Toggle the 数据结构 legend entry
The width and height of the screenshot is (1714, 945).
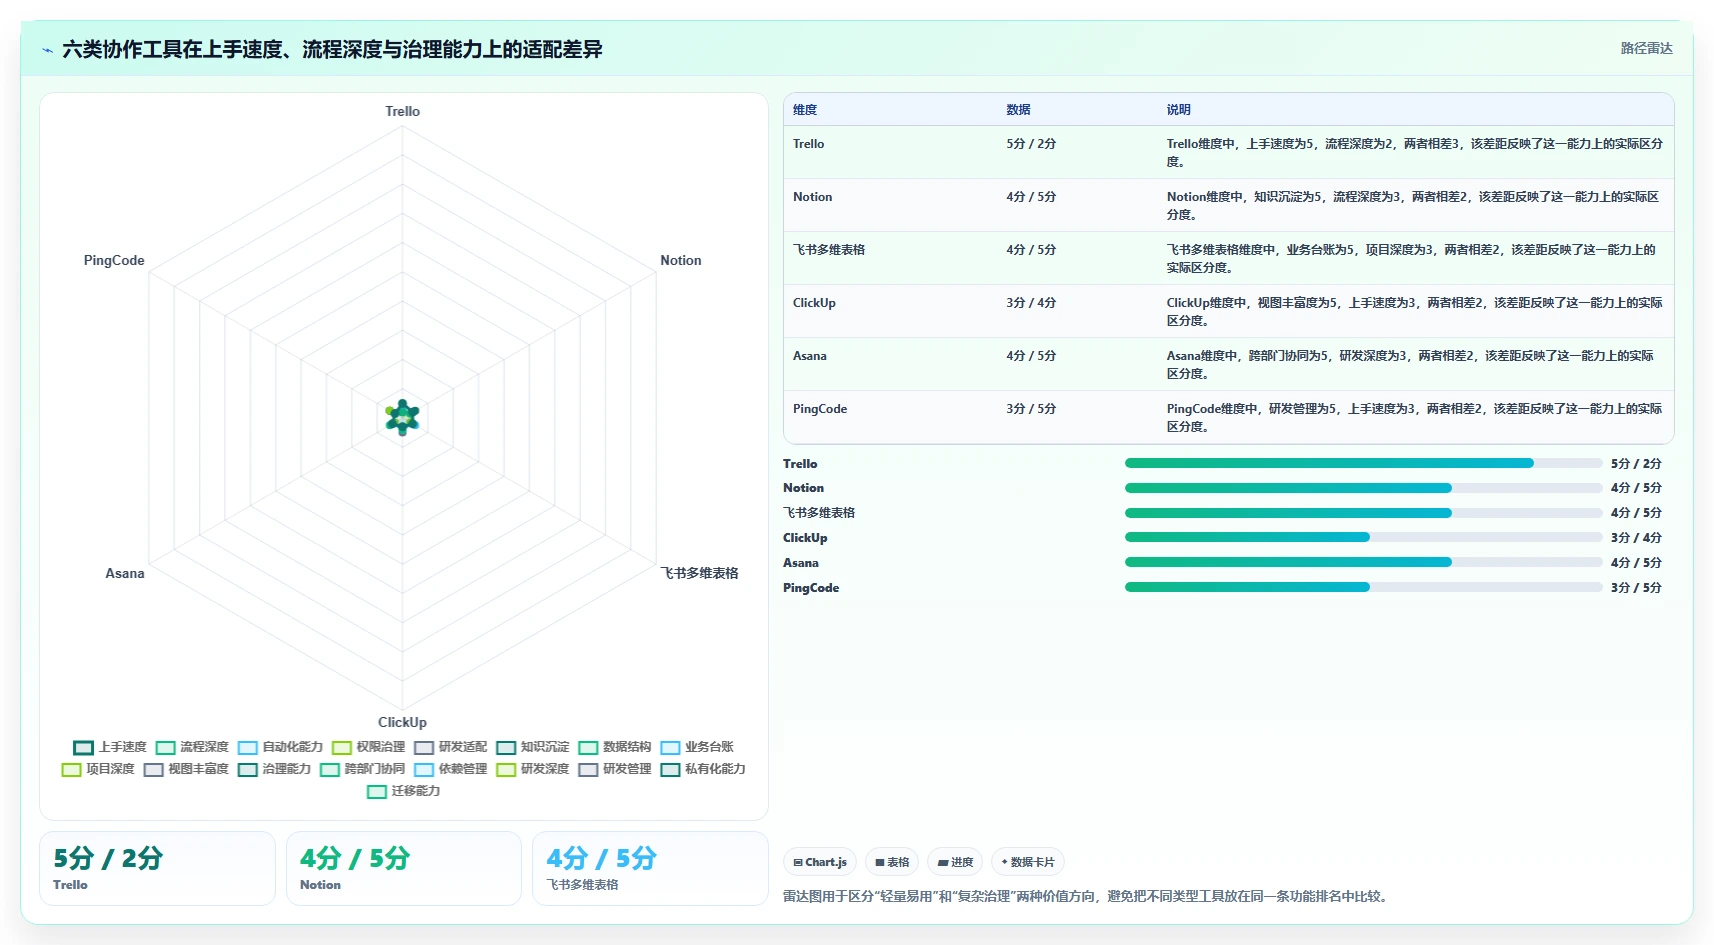614,747
